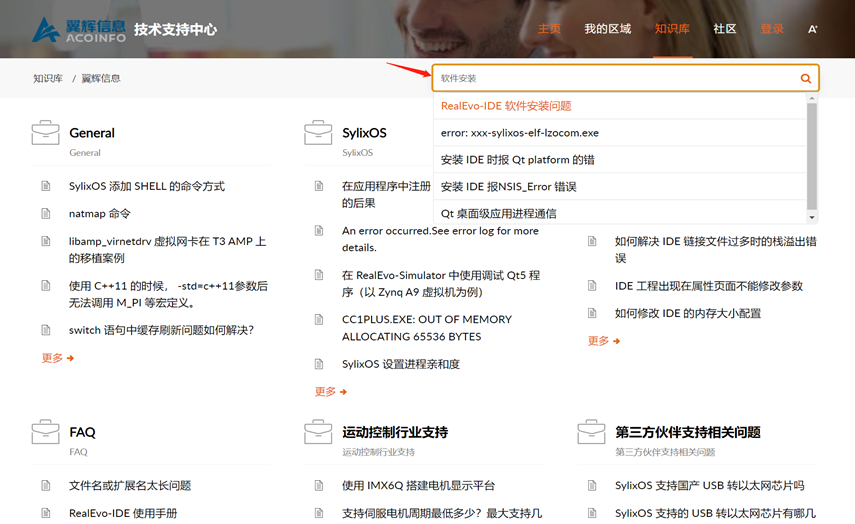Click the FAQ category briefcase icon
This screenshot has height=524, width=855.
click(x=45, y=432)
